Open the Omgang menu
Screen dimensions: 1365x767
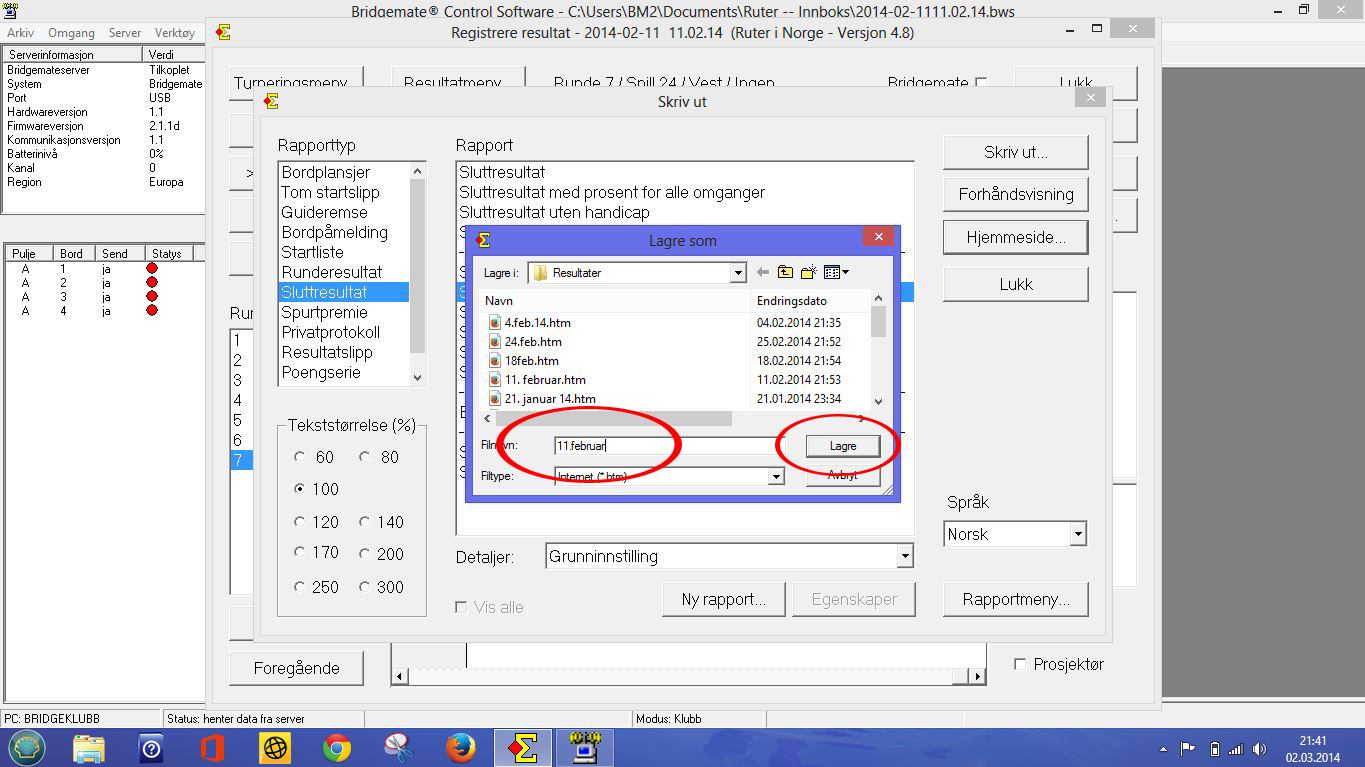click(x=71, y=33)
